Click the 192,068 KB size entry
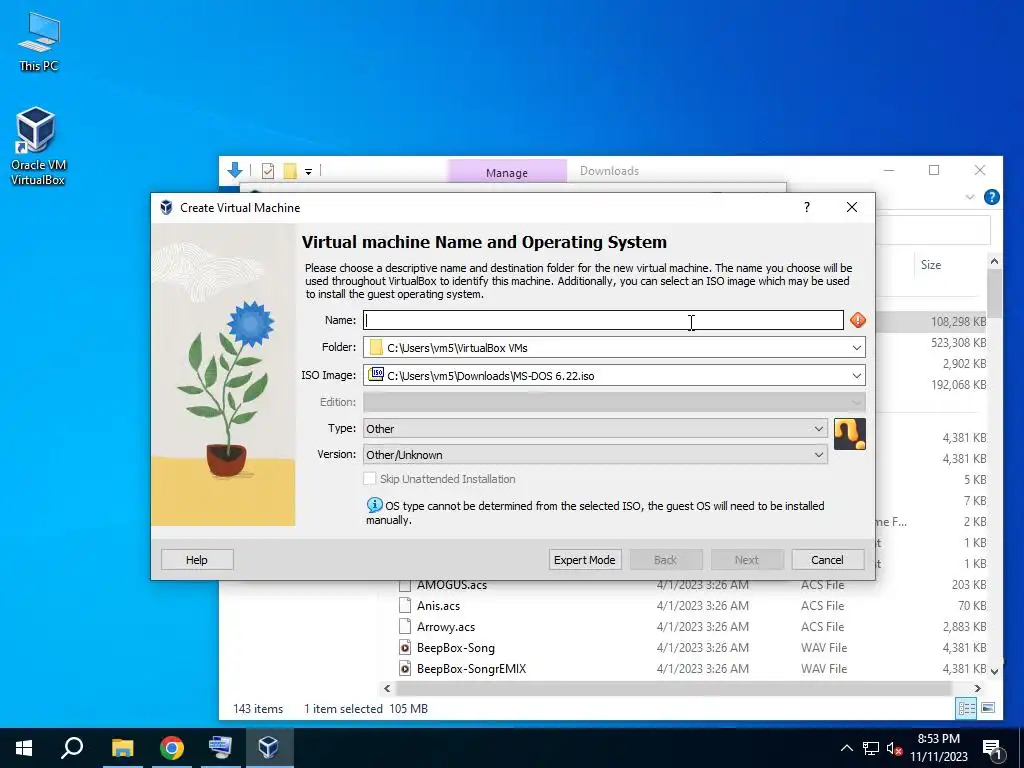 click(958, 384)
